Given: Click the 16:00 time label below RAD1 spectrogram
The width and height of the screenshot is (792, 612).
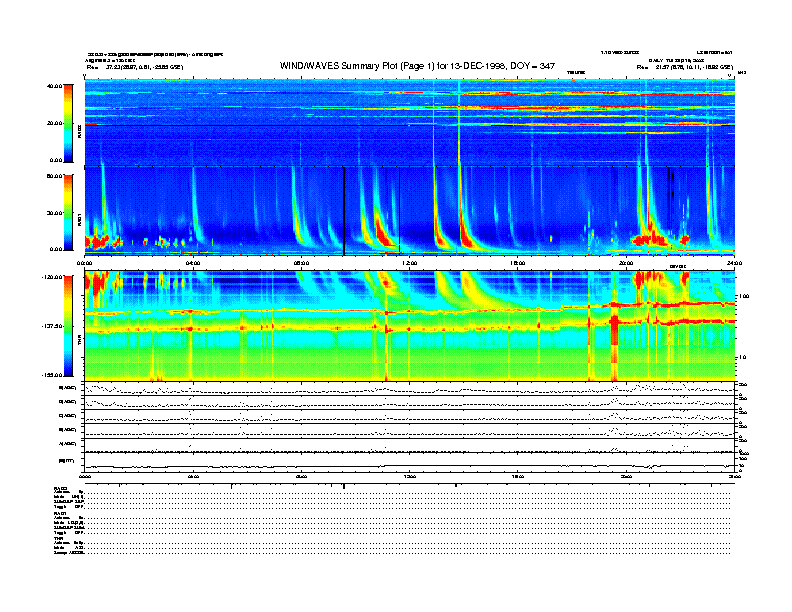Looking at the screenshot, I should click(x=518, y=263).
